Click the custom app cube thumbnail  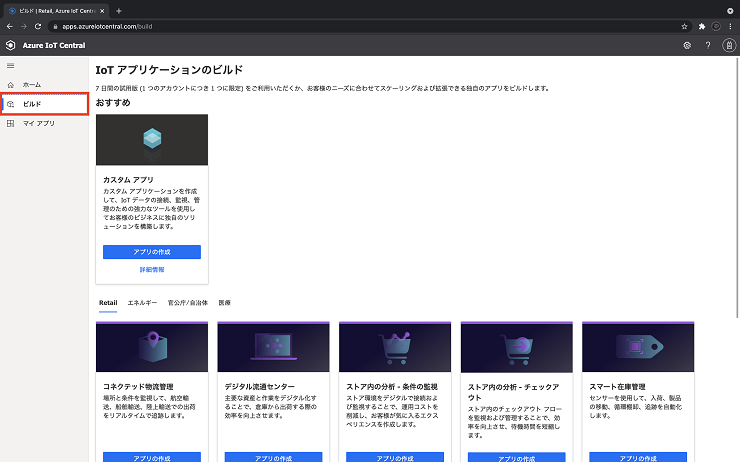pos(152,140)
